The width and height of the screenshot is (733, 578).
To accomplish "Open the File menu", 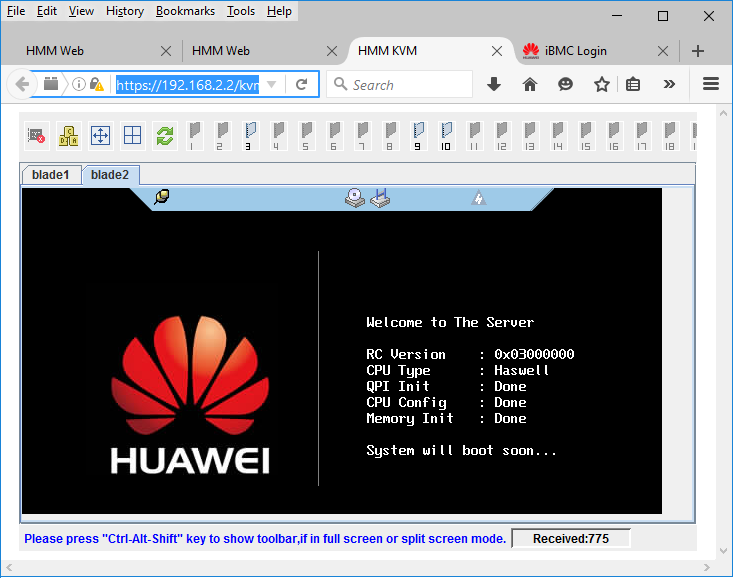I will coord(16,11).
